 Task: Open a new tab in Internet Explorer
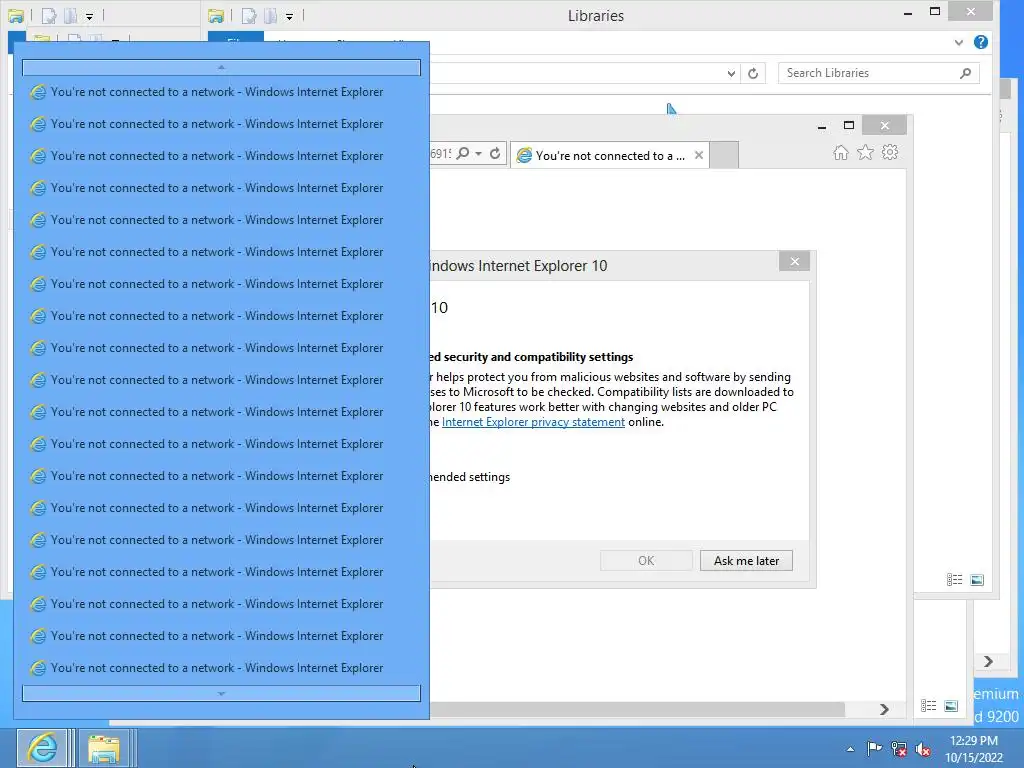[724, 155]
